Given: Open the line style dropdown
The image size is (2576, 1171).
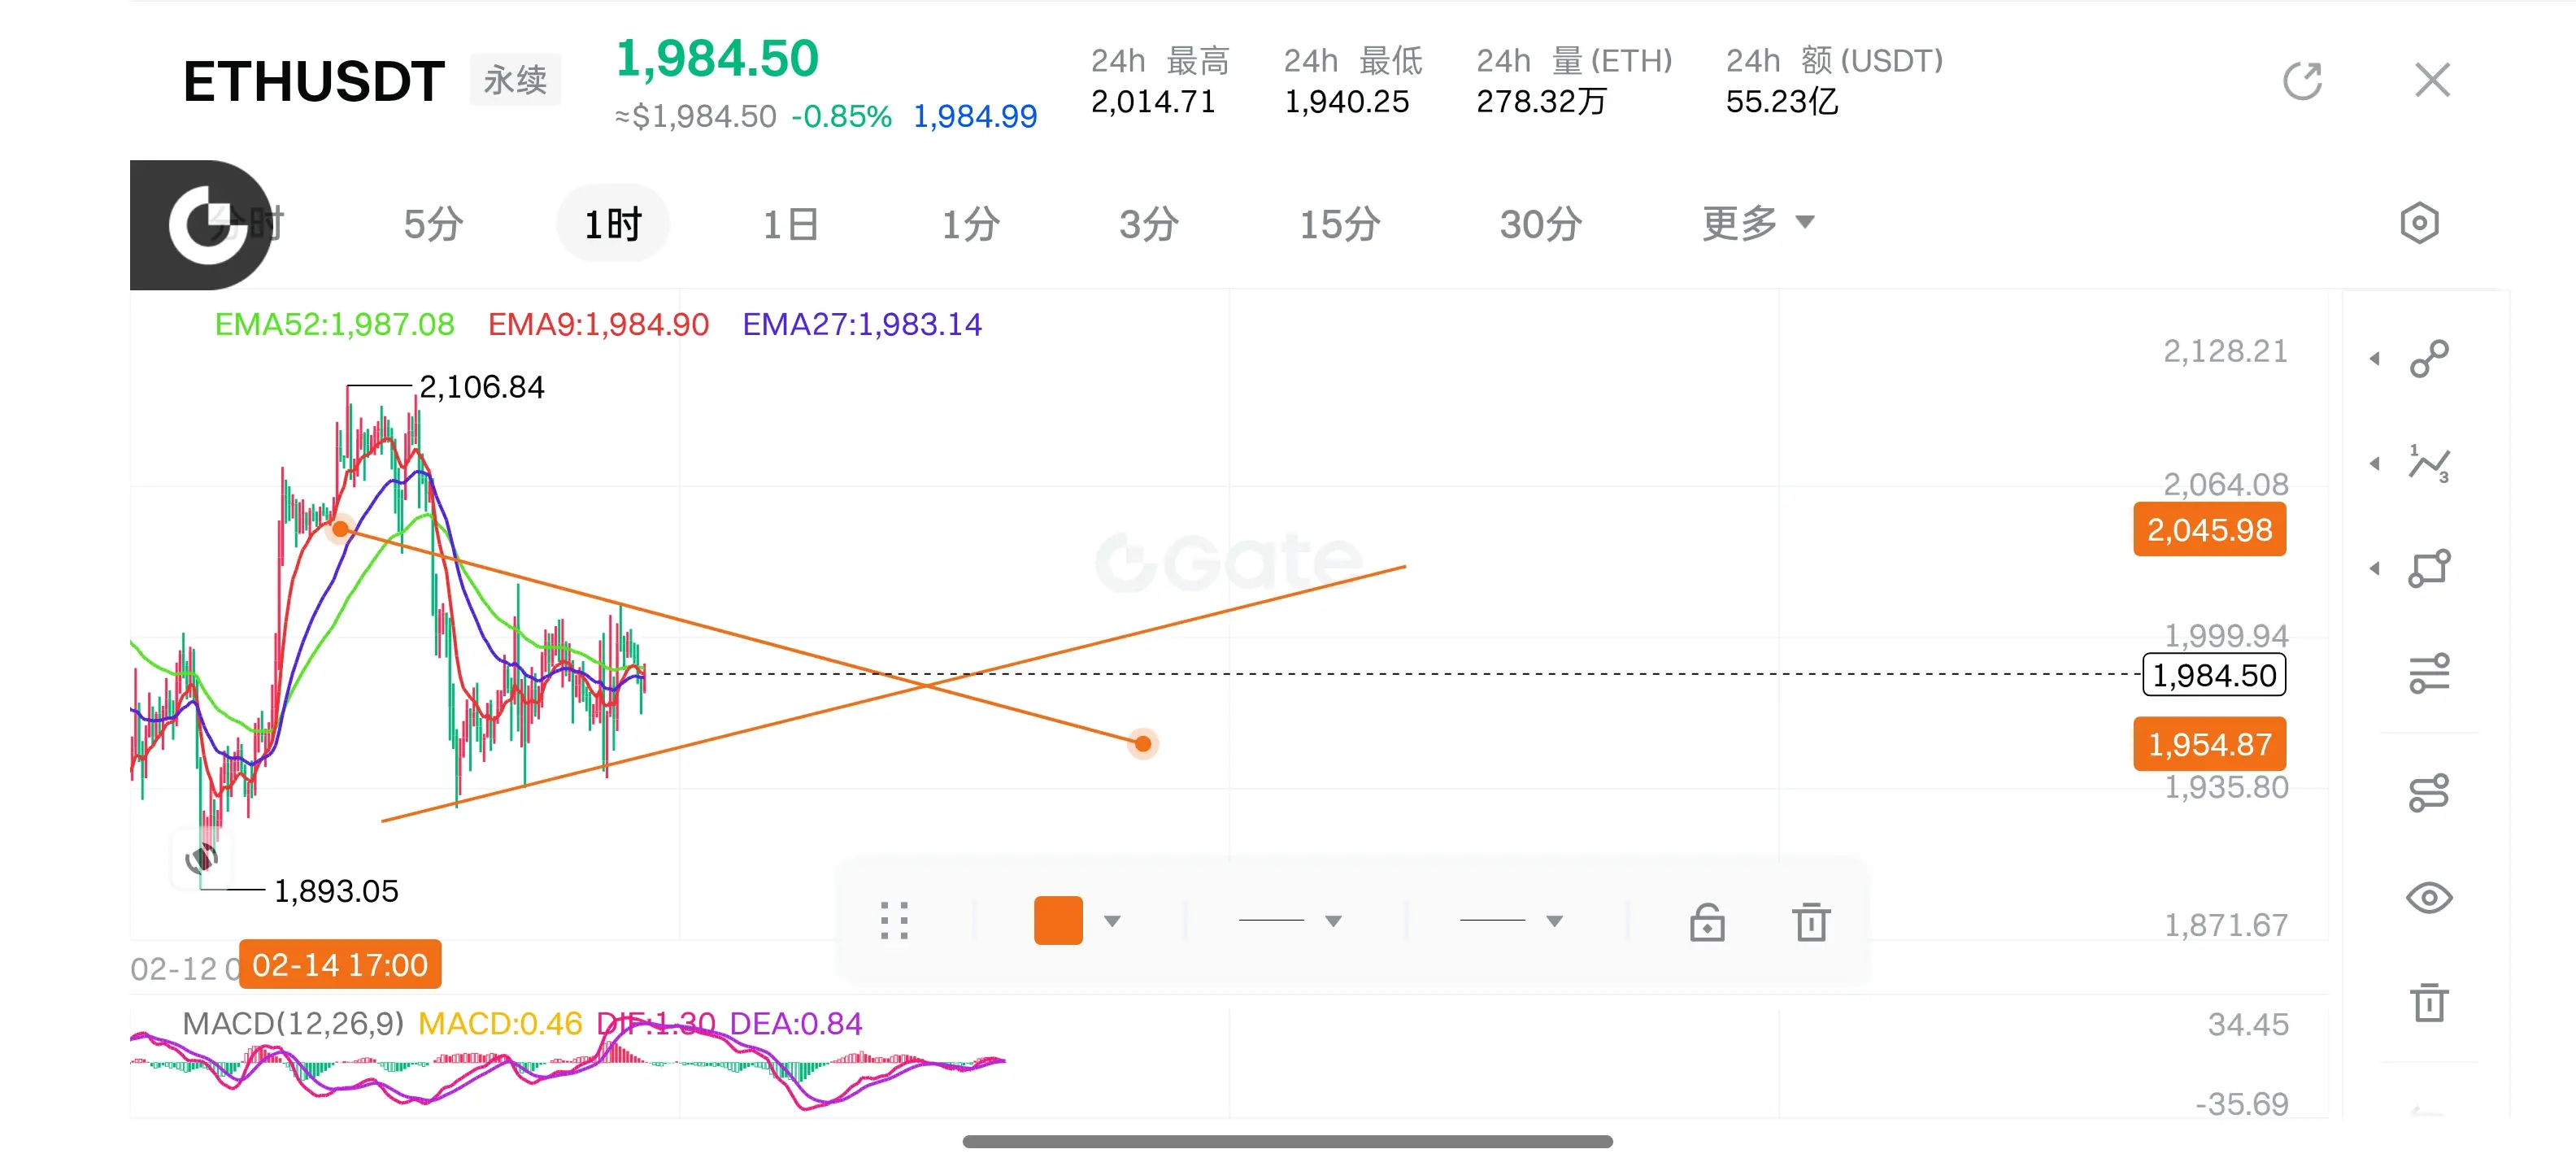Looking at the screenshot, I should point(1510,921).
